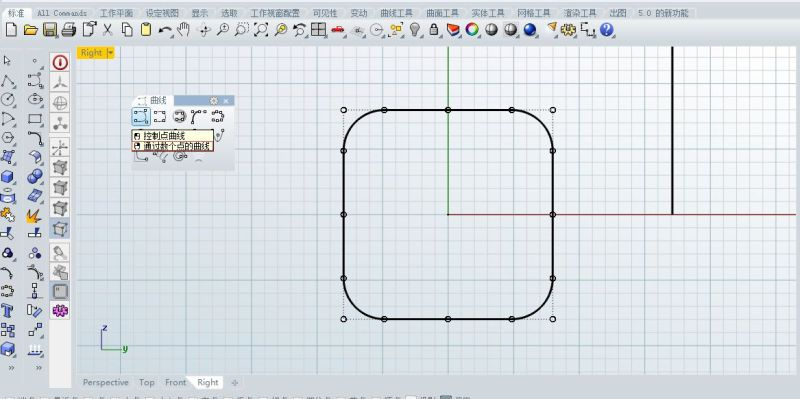Open the All Commands toolbar tab
This screenshot has height=399, width=800.
pos(62,13)
